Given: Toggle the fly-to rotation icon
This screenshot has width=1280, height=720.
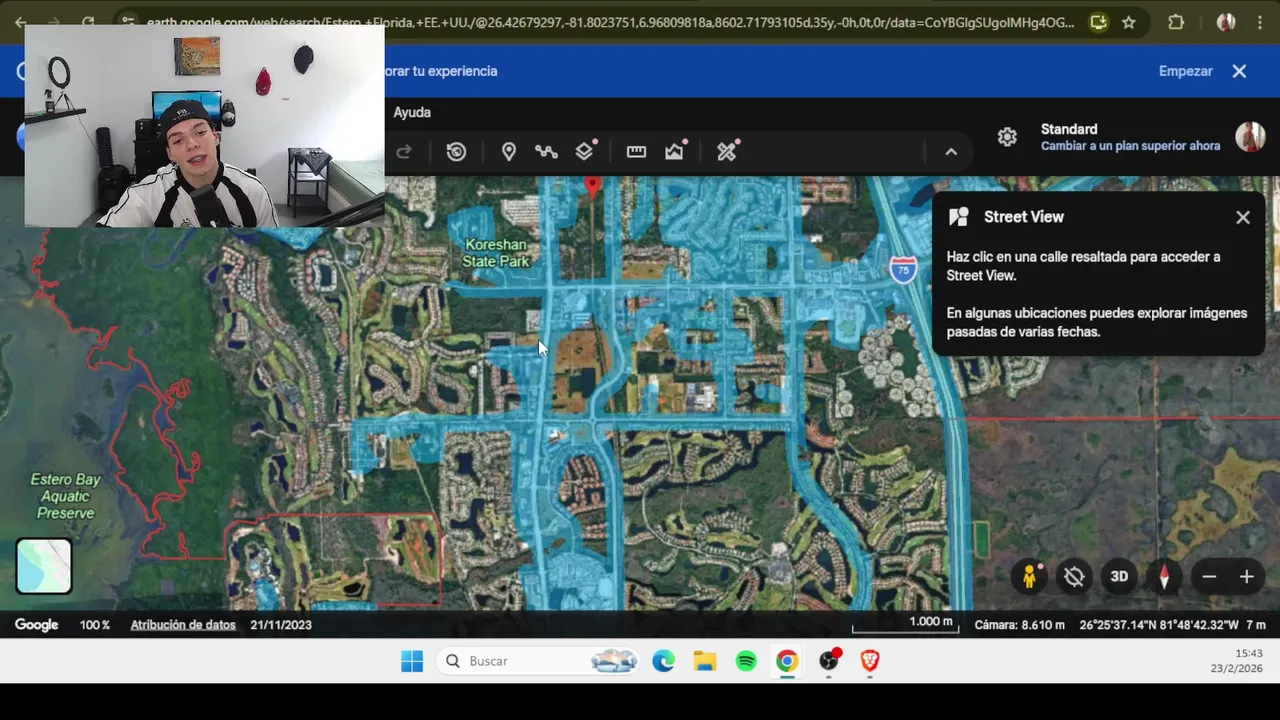Looking at the screenshot, I should (x=1075, y=577).
